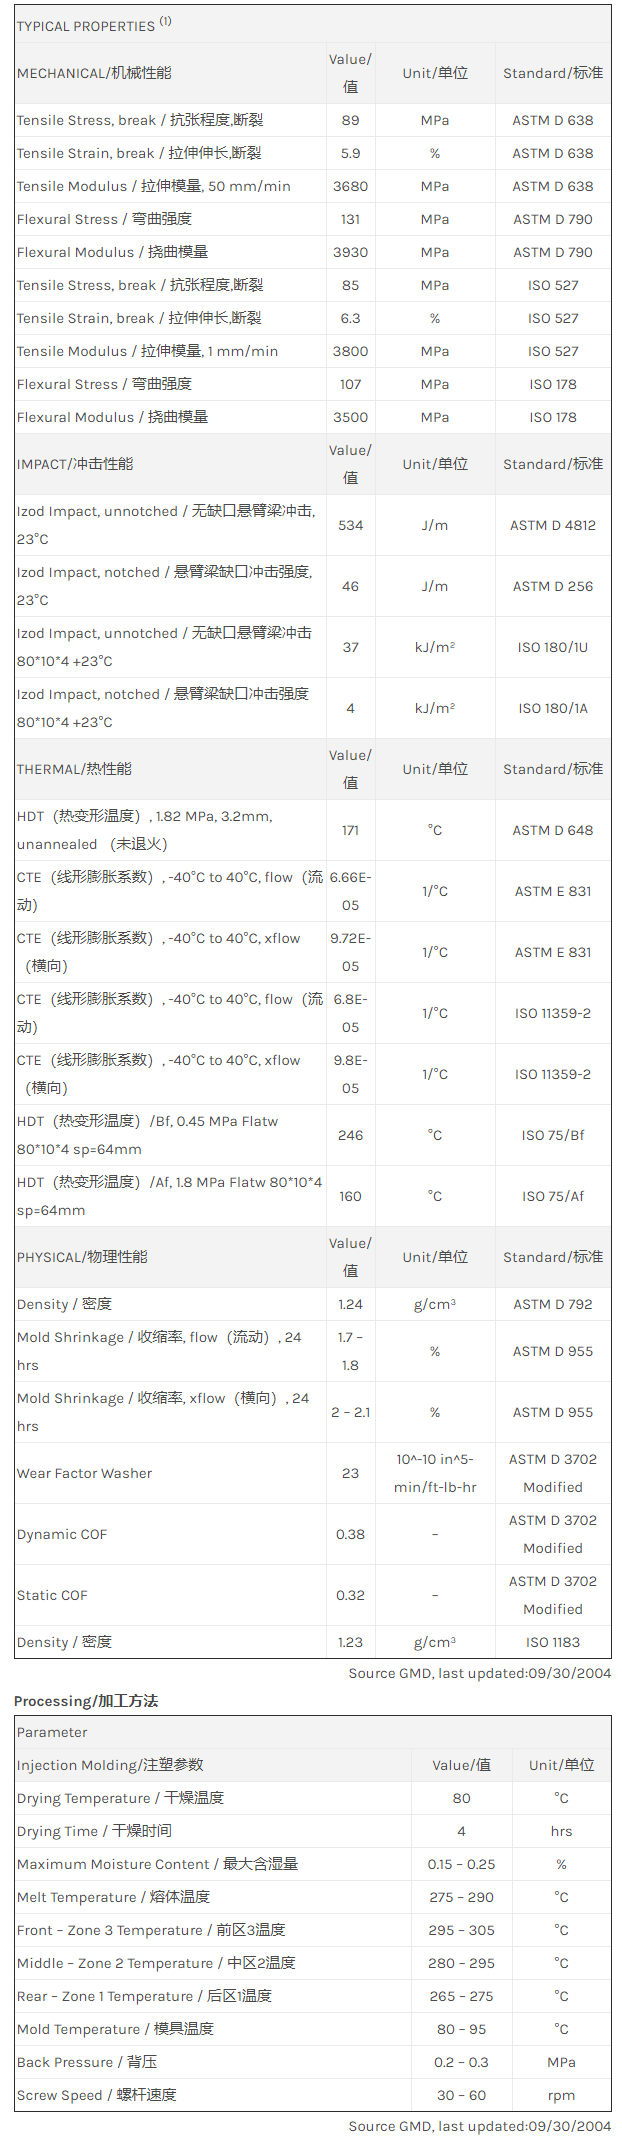The width and height of the screenshot is (622, 2154).
Task: Select the Maximum Moisture Content value 0.15 - 0.25
Action: coord(461,1864)
